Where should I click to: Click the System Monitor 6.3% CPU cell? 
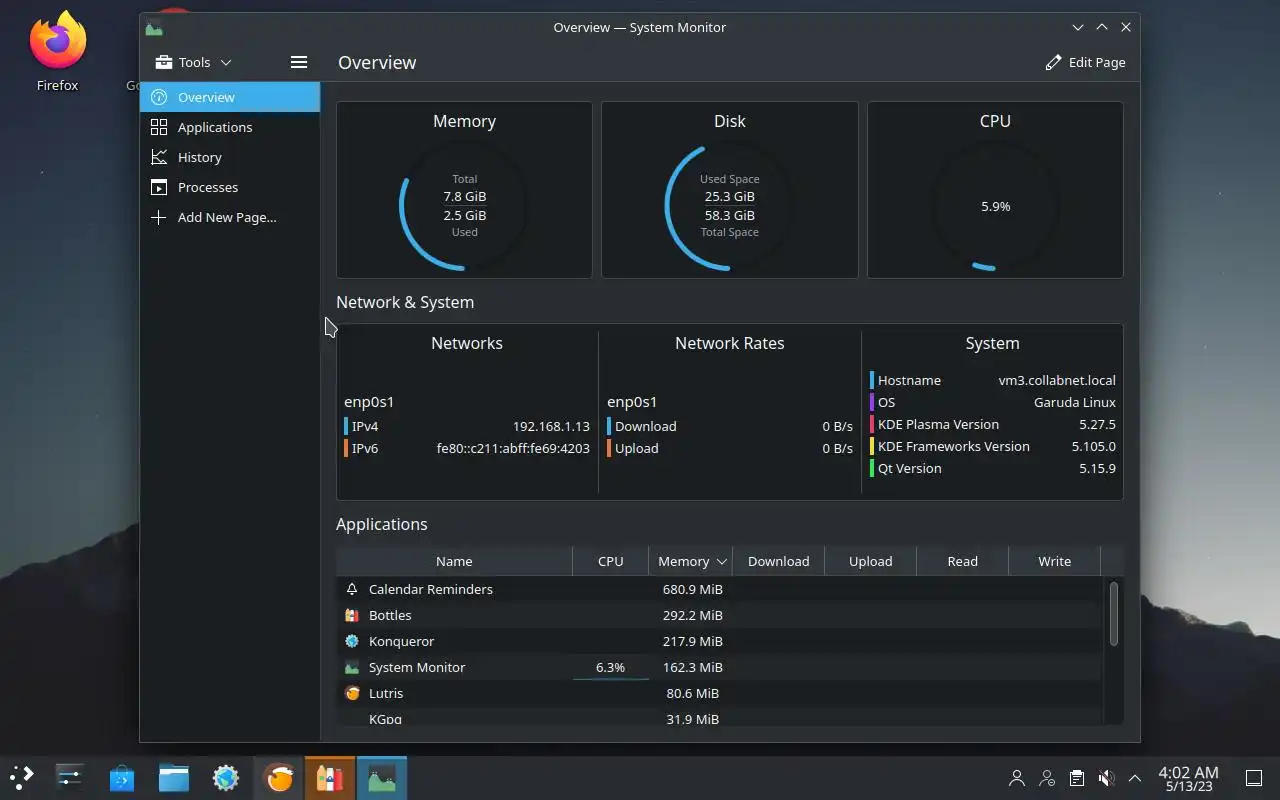(610, 667)
